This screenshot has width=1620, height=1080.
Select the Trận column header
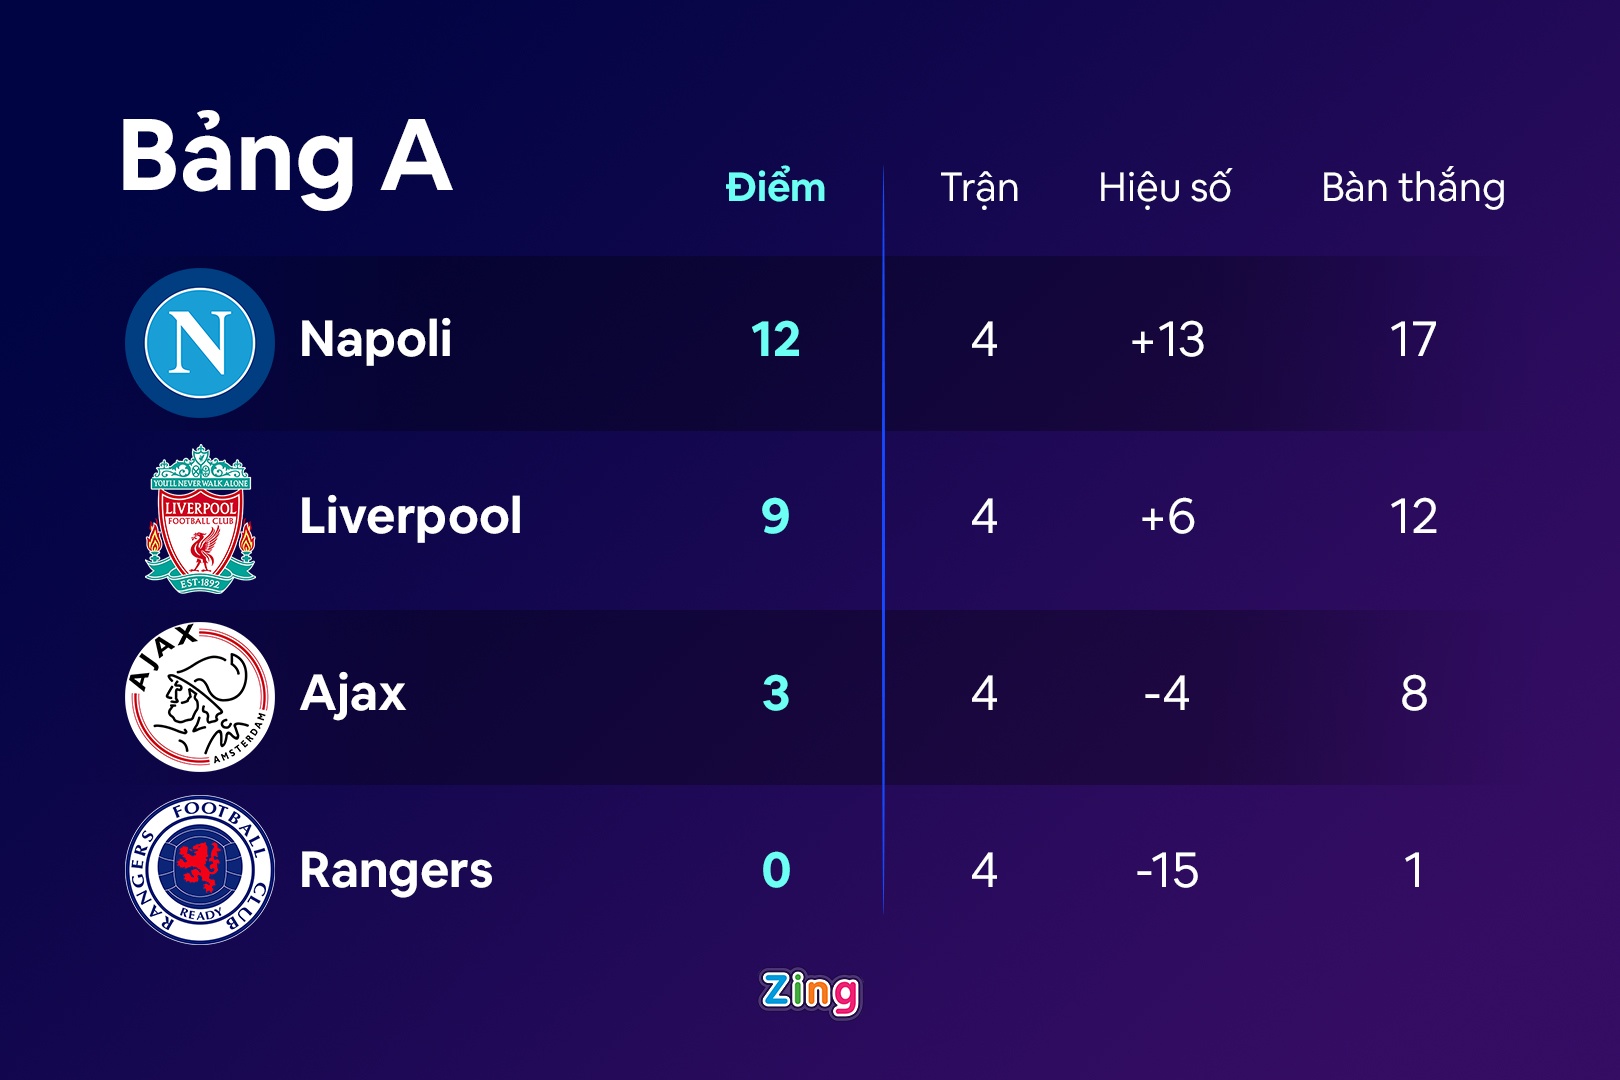(979, 188)
